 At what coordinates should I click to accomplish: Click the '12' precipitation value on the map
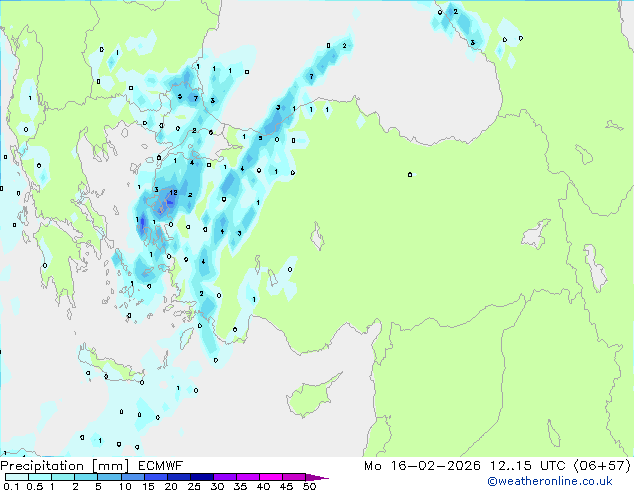click(173, 192)
